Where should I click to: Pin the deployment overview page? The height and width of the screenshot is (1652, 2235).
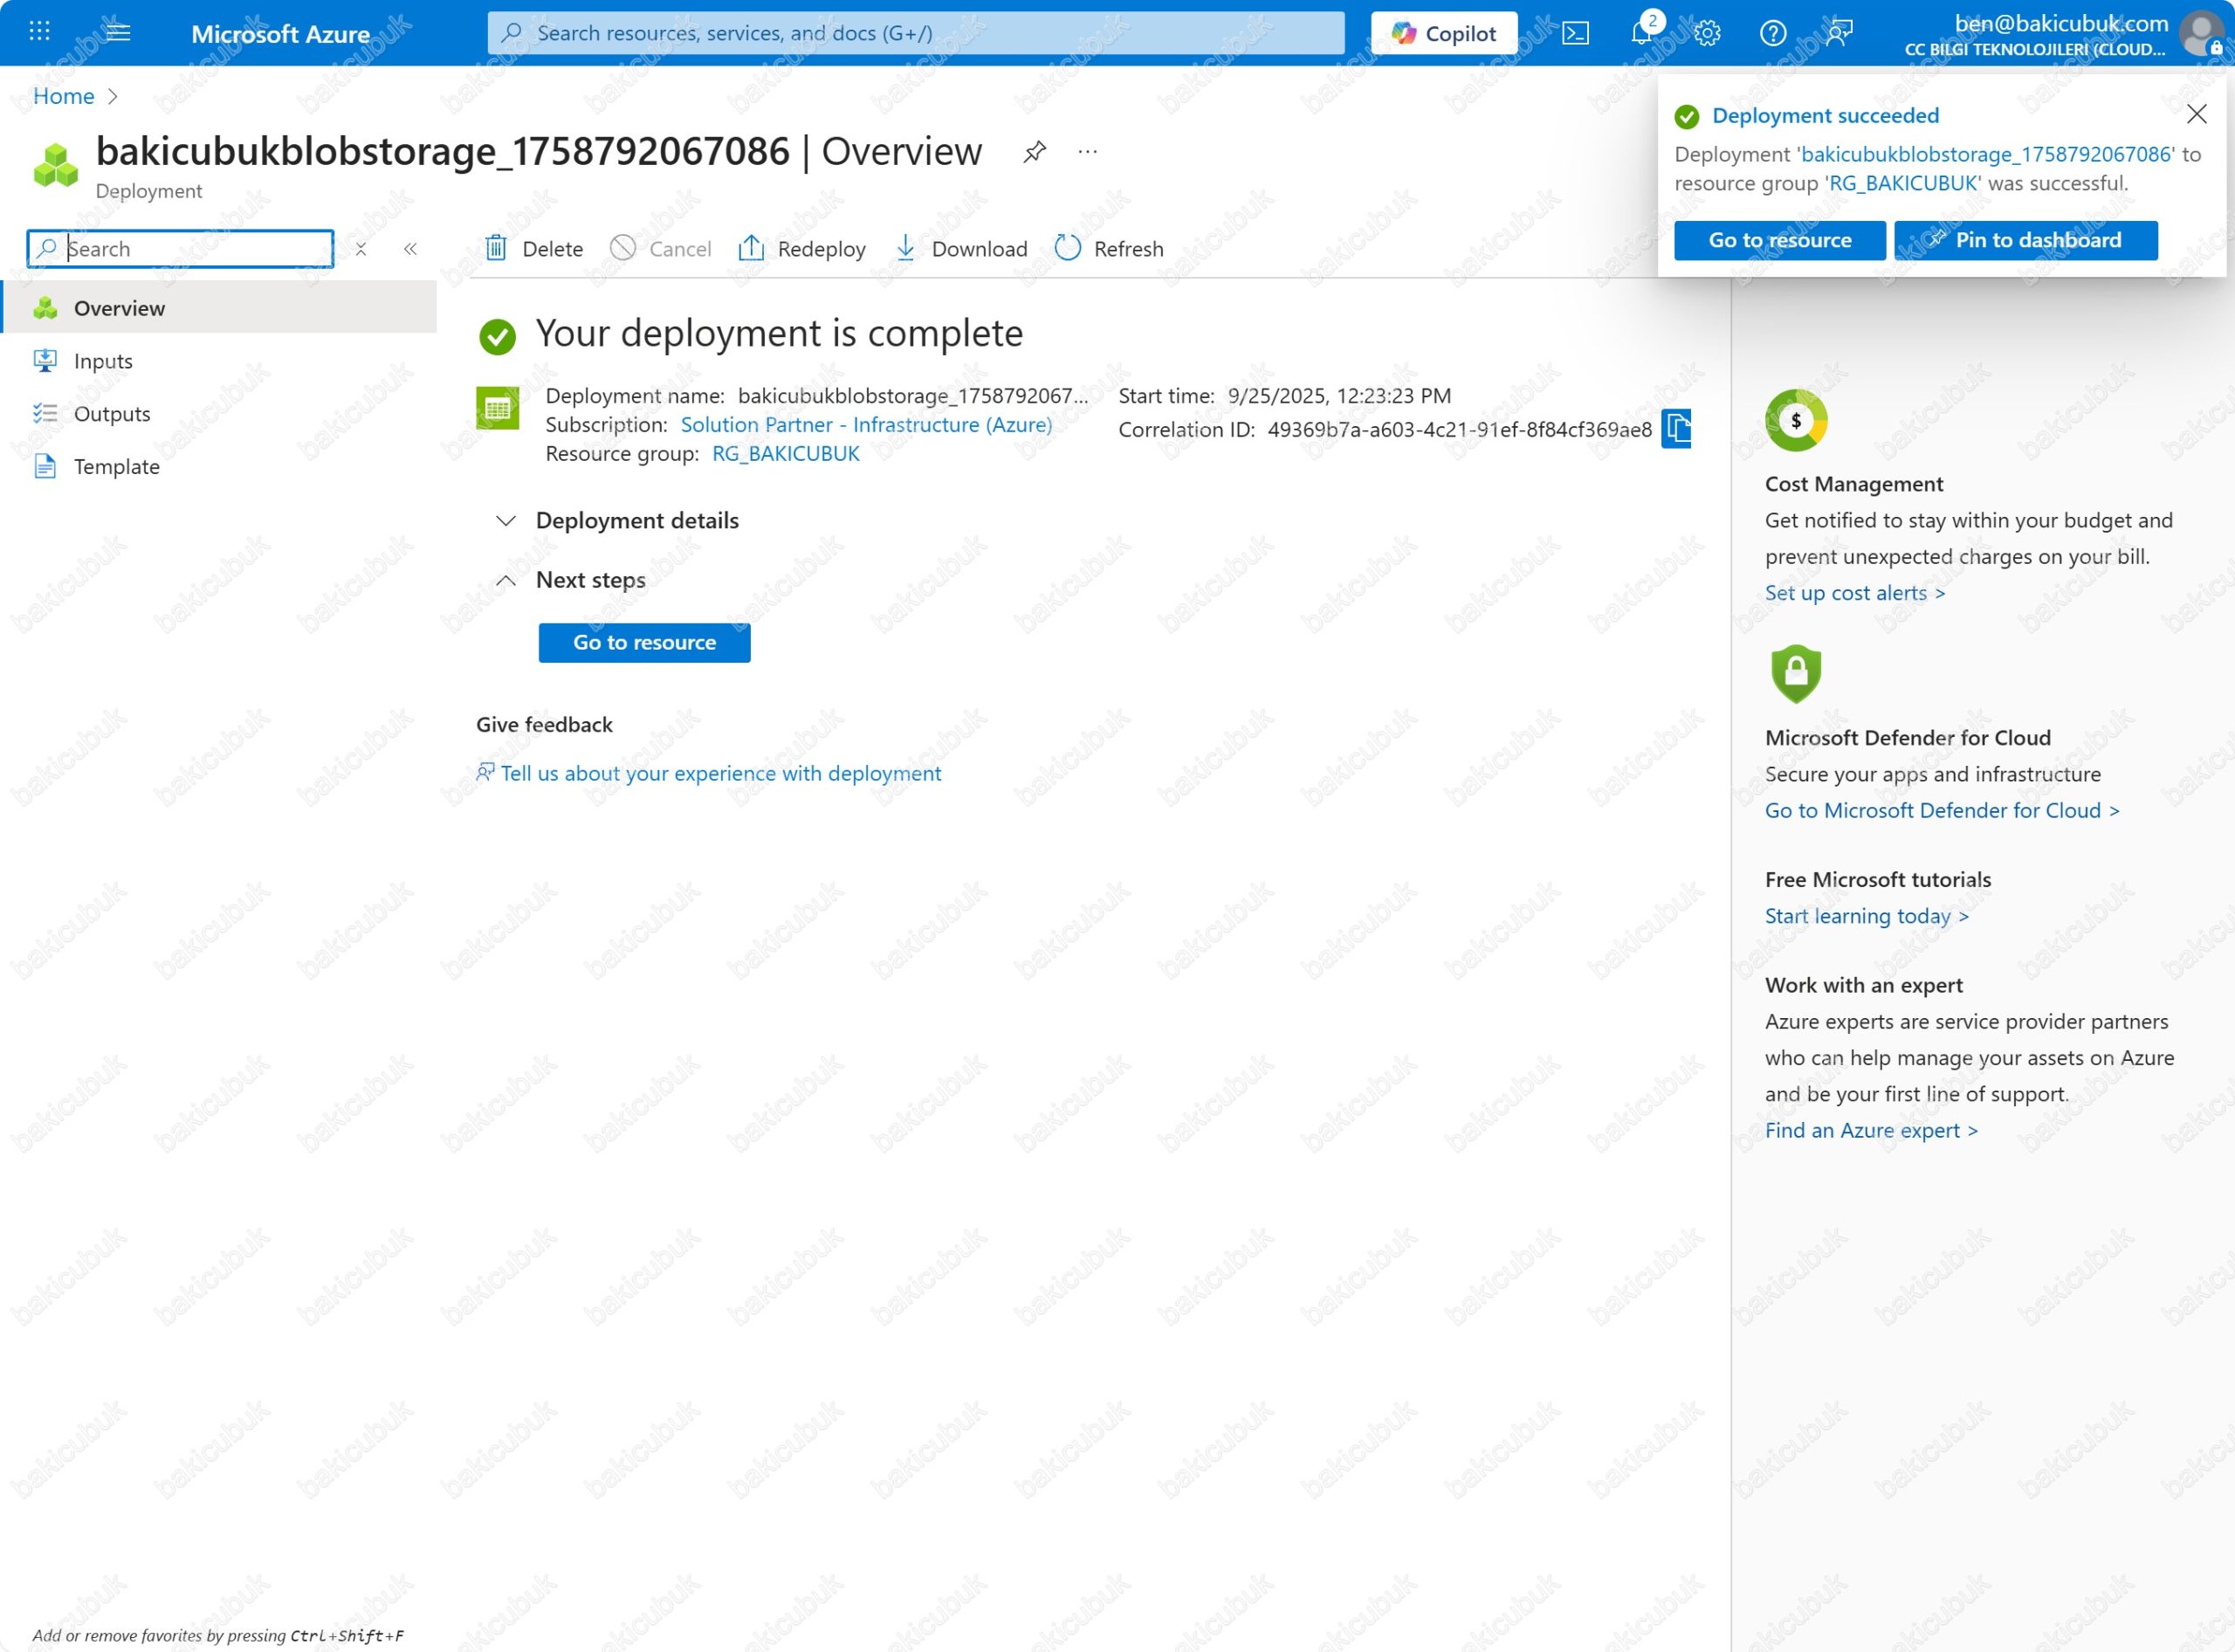coord(1034,152)
